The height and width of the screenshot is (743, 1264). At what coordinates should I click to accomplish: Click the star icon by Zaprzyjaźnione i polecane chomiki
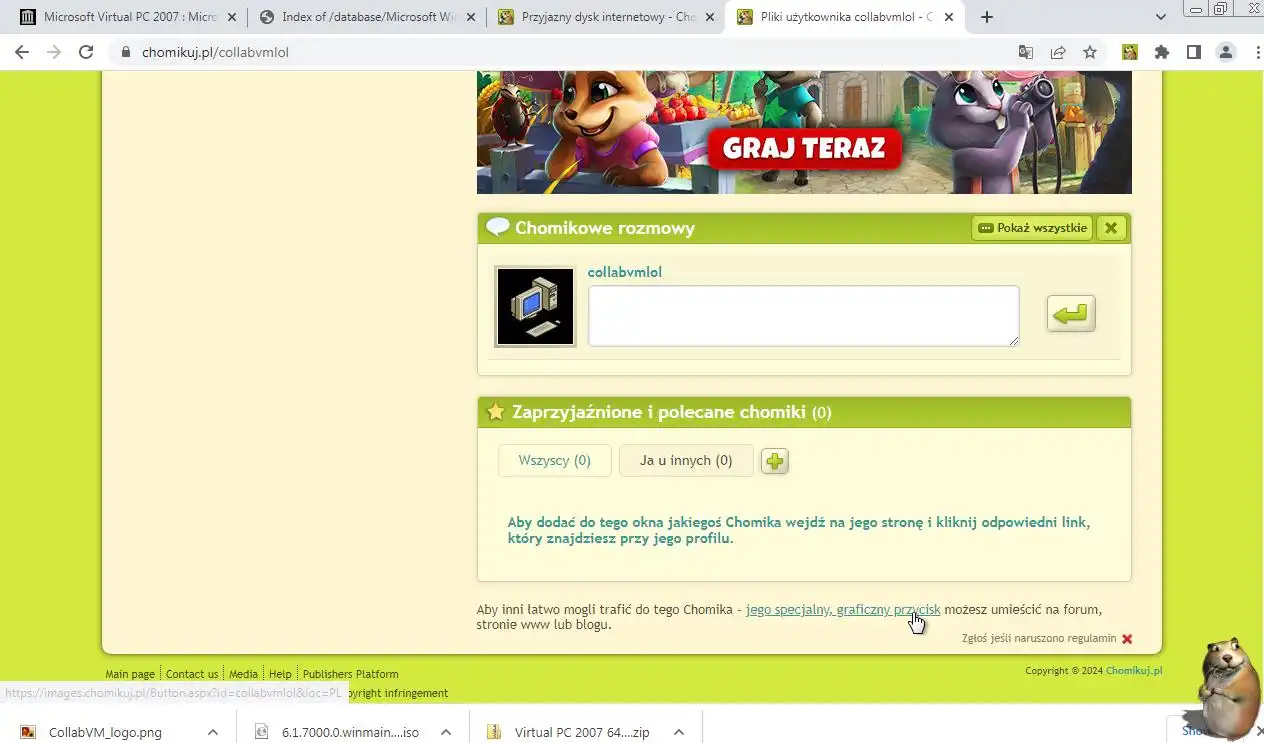click(x=495, y=412)
